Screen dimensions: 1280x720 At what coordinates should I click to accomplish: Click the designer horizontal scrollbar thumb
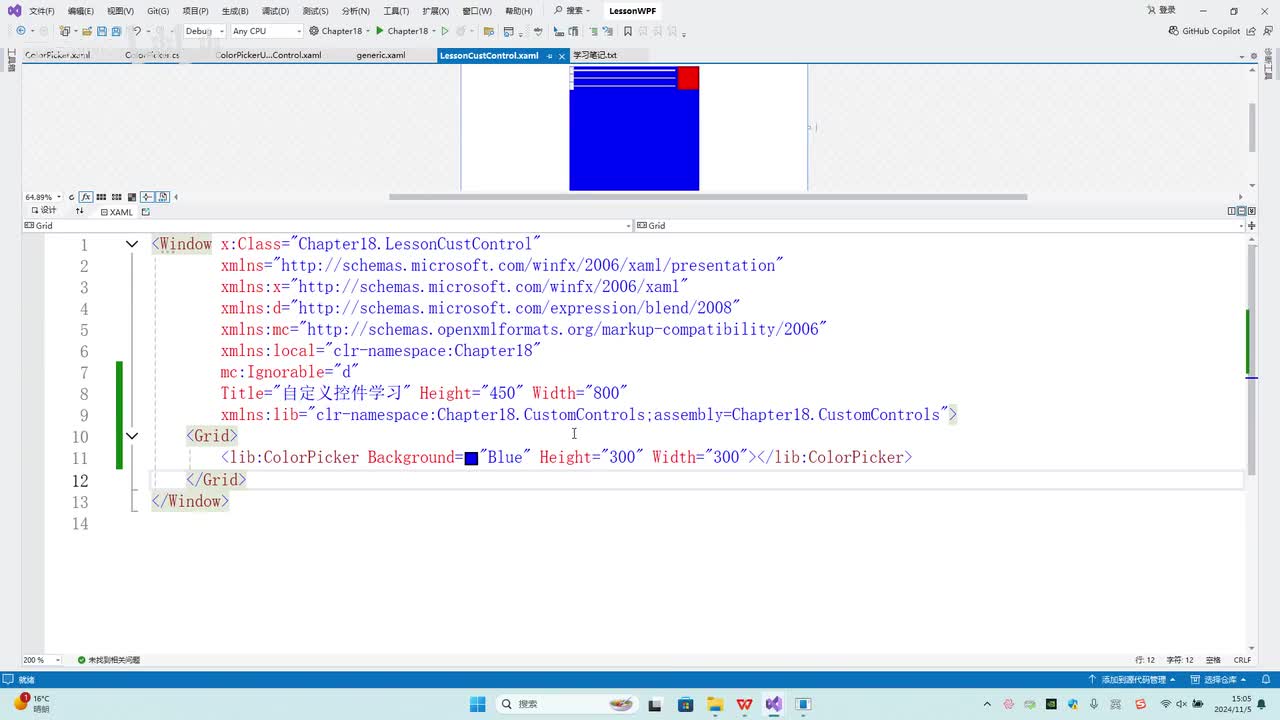[708, 197]
